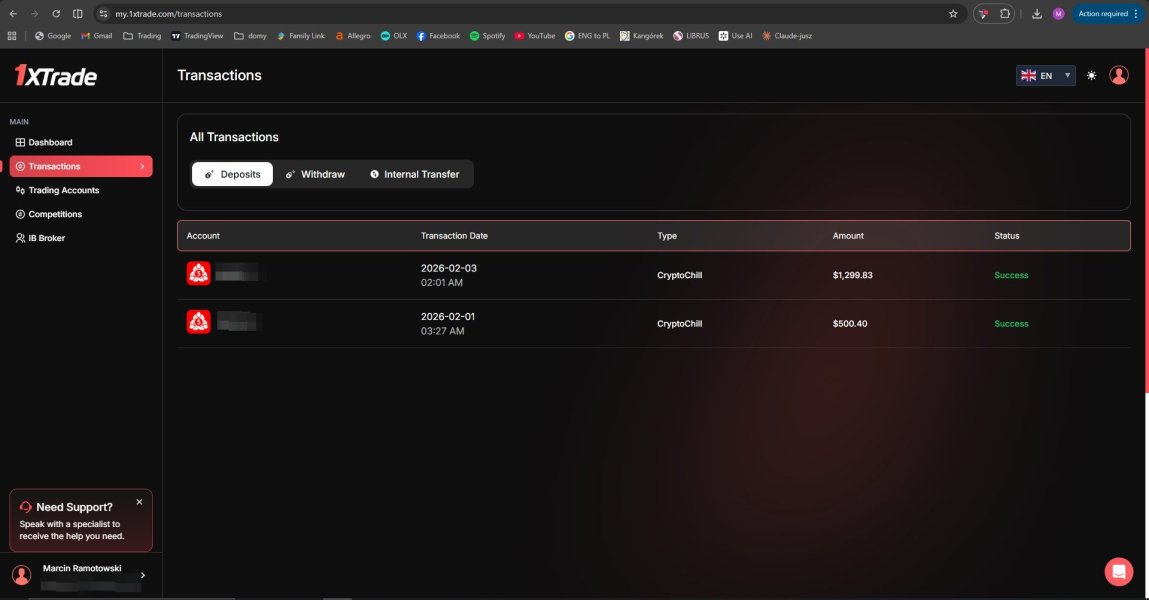
Task: Switch to the Internal Transfer tab
Action: coord(414,174)
